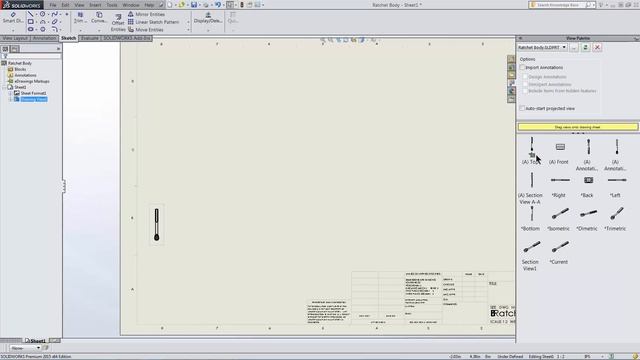The image size is (640, 360).
Task: Click the Print icon in top toolbar
Action: click(206, 5)
